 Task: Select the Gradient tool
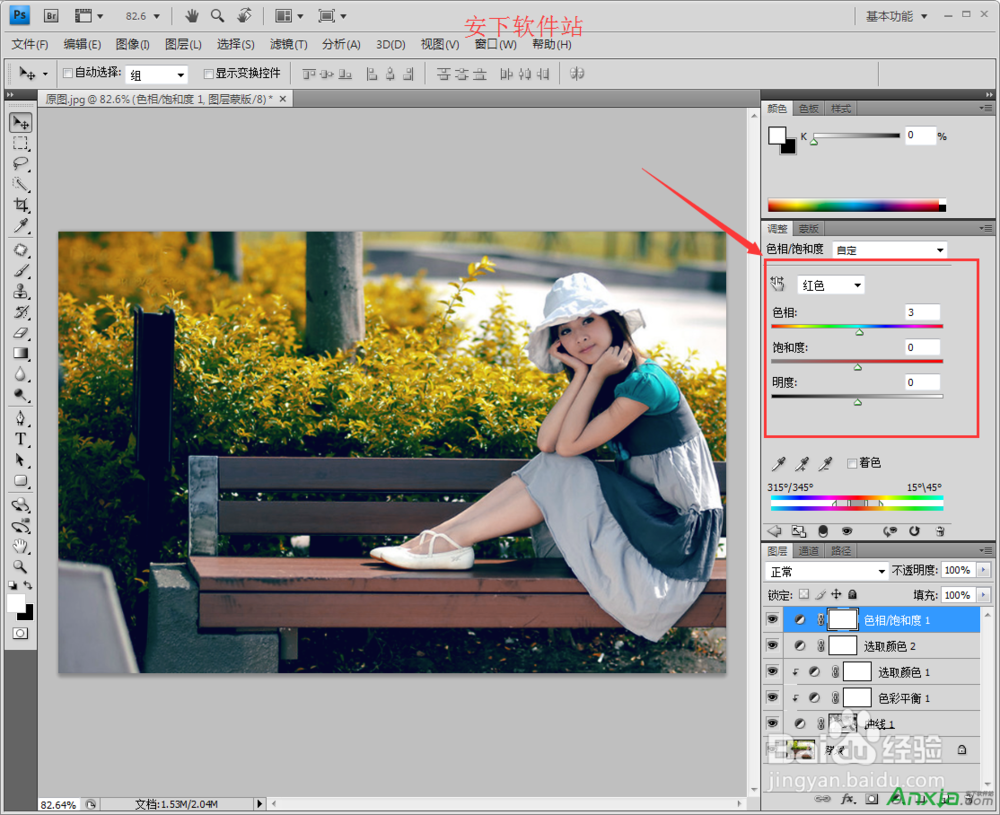20,353
